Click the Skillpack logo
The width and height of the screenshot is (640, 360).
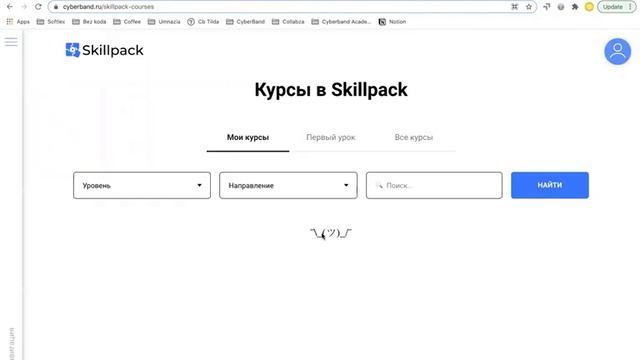(104, 50)
